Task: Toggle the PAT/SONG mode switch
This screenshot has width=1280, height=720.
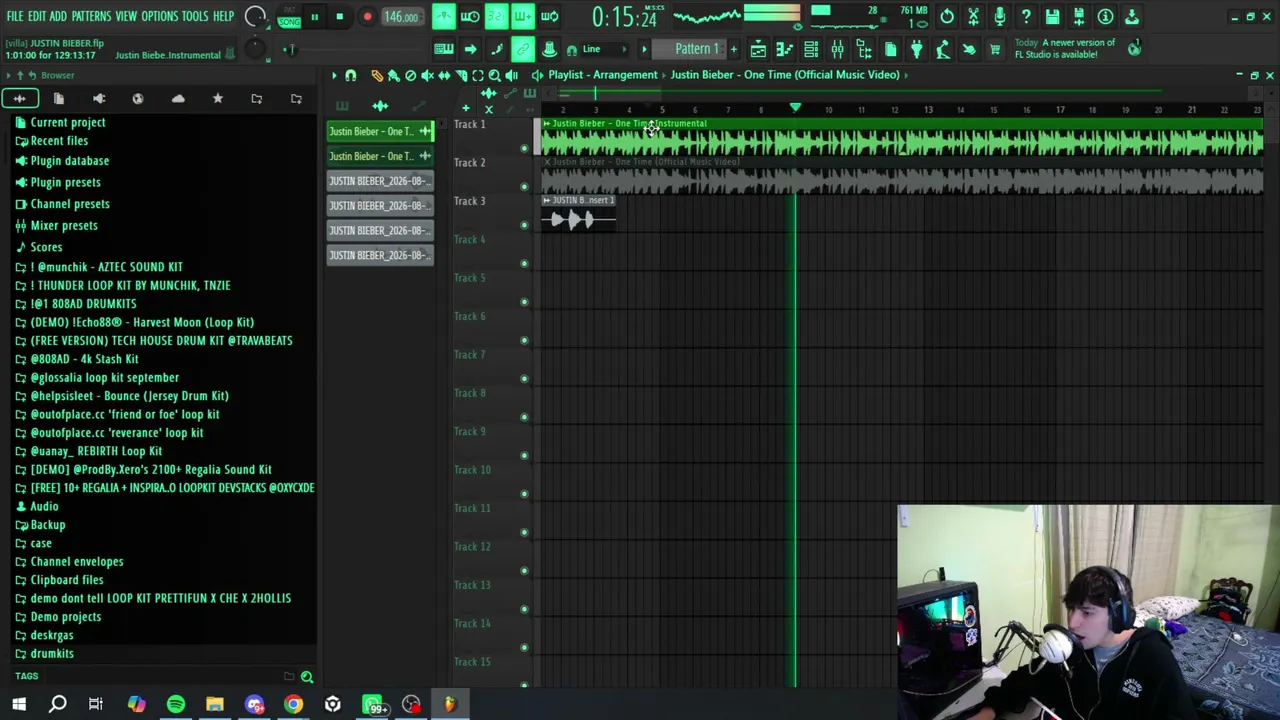Action: click(x=289, y=17)
